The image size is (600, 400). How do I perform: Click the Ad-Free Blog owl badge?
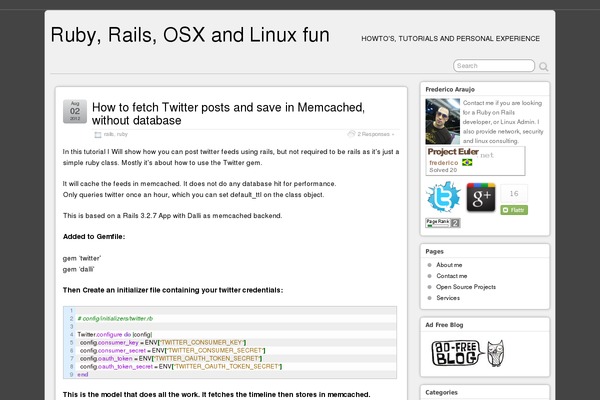coord(468,353)
